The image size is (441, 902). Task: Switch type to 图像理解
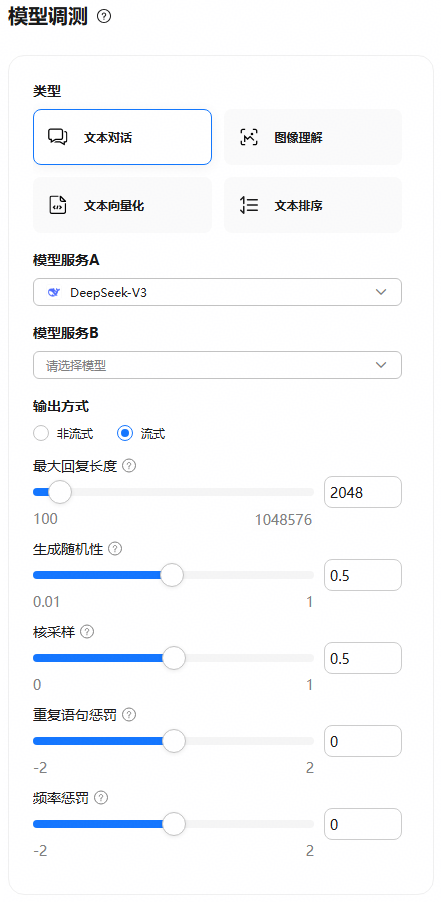313,137
